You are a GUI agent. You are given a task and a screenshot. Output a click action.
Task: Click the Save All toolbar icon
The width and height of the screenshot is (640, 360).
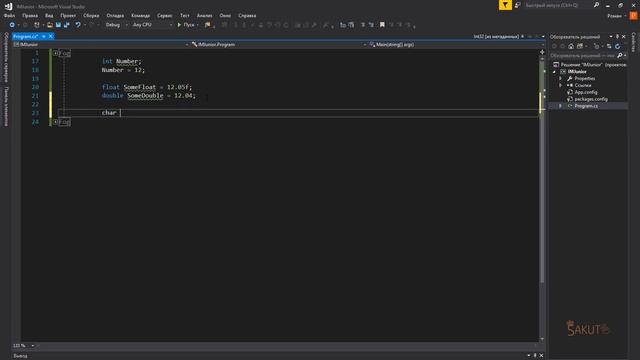(x=67, y=25)
